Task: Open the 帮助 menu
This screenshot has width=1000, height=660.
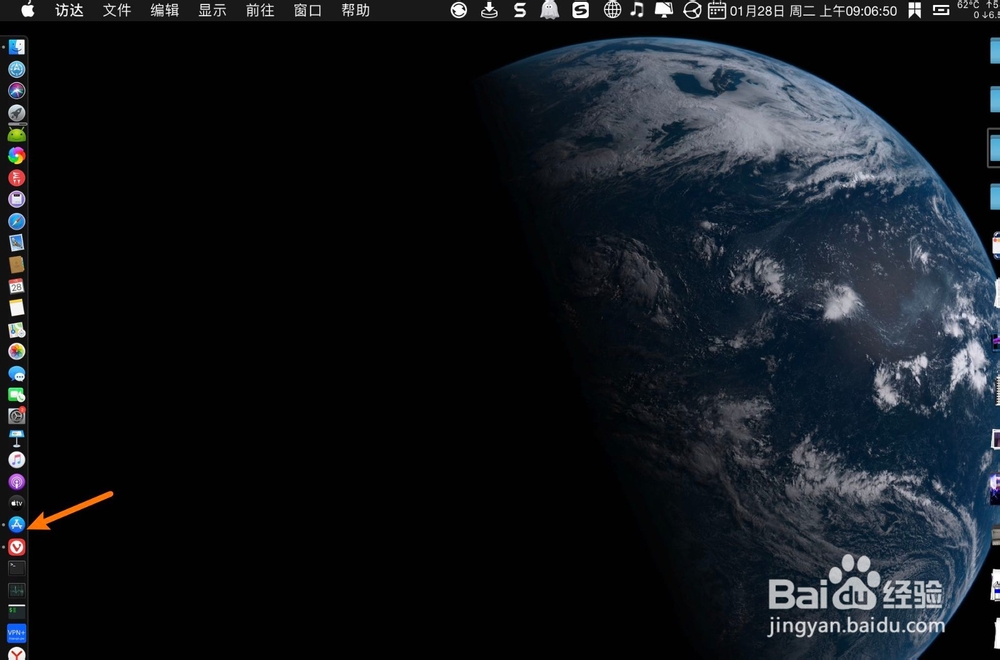Action: [x=355, y=10]
